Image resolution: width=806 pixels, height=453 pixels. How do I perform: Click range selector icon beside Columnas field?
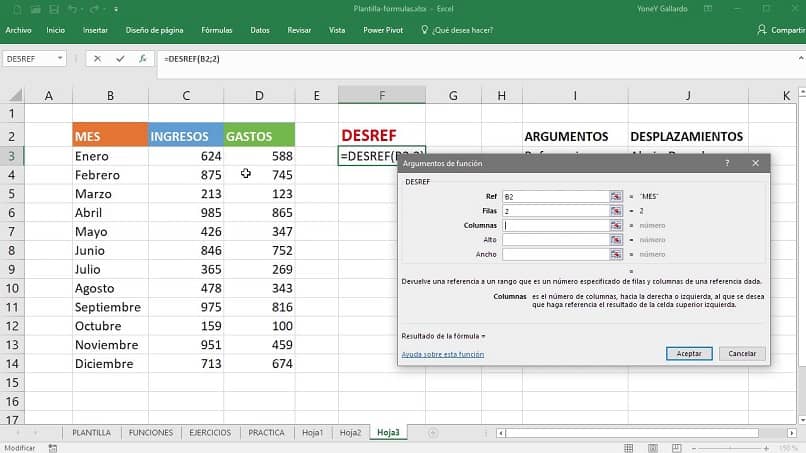pos(616,225)
